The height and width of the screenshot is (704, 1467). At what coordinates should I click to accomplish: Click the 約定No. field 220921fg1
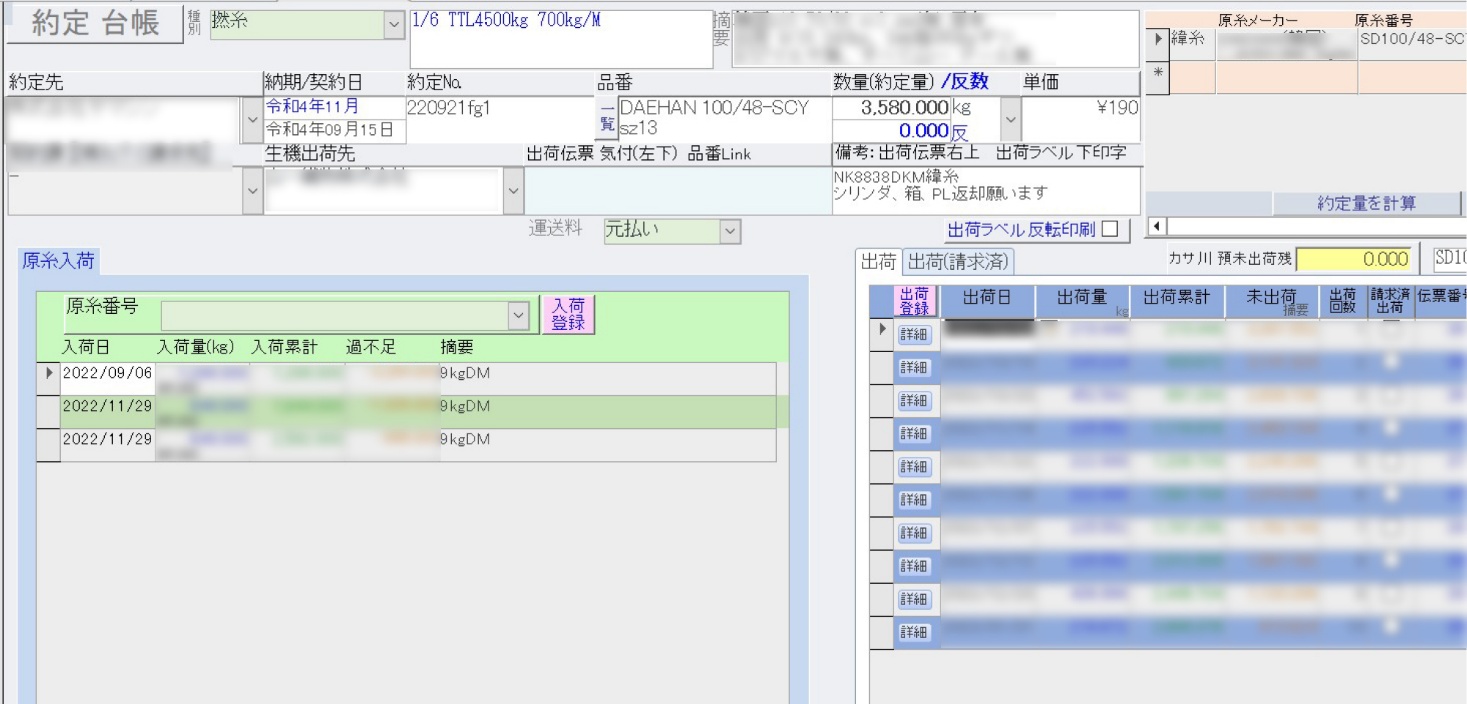[500, 119]
